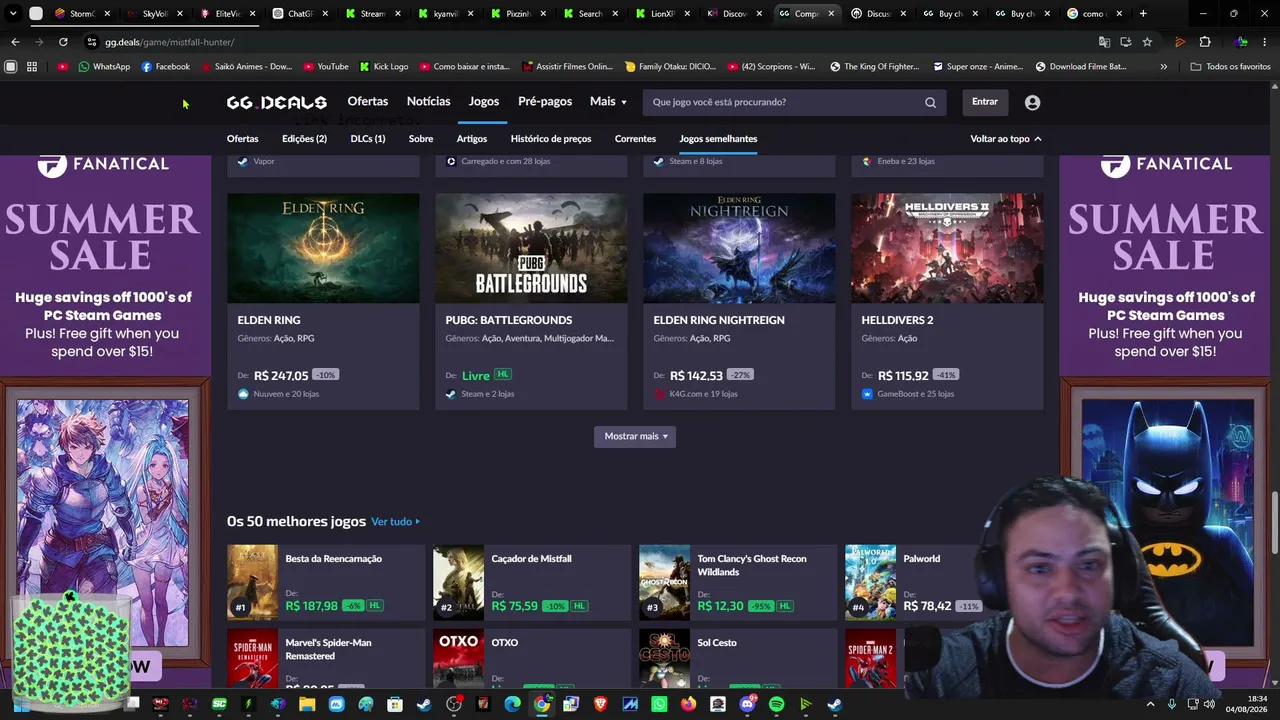Click the Entrar login button
The image size is (1280, 720).
985,102
